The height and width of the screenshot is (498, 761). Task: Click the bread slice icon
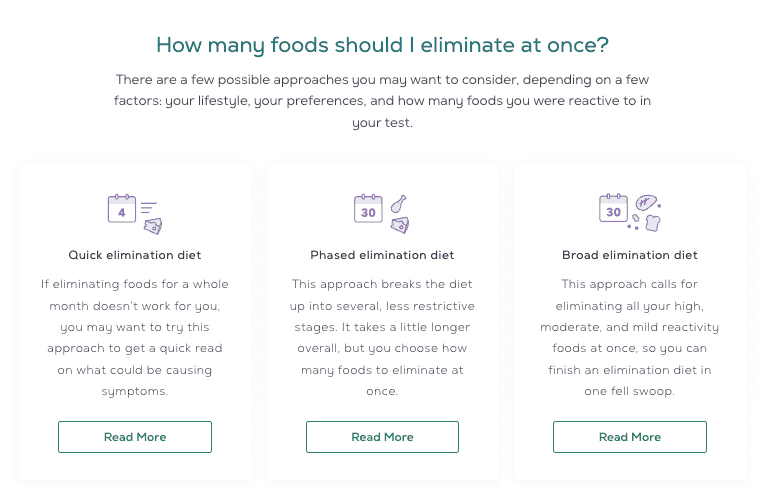pos(653,223)
